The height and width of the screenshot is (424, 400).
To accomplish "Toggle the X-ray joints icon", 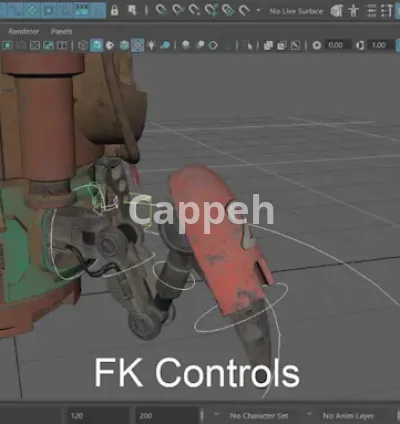I will [295, 45].
